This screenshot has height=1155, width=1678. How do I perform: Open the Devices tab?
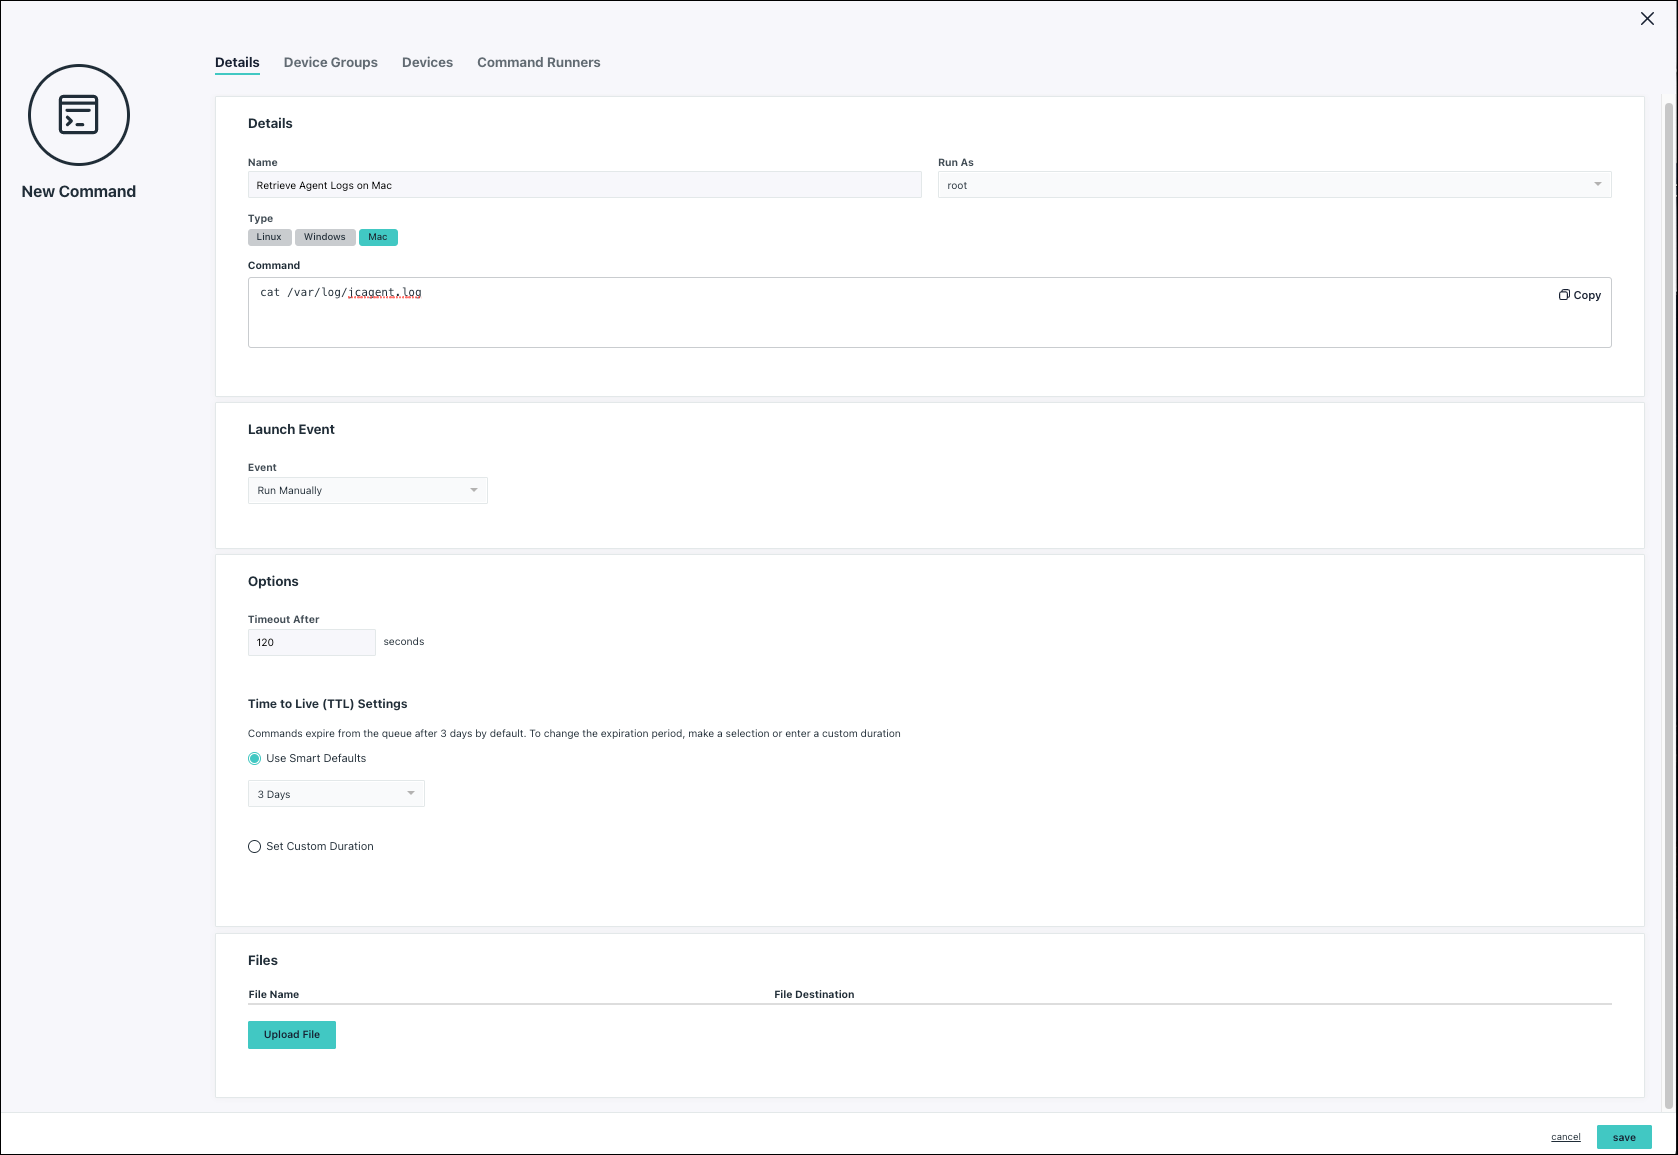pyautogui.click(x=427, y=62)
